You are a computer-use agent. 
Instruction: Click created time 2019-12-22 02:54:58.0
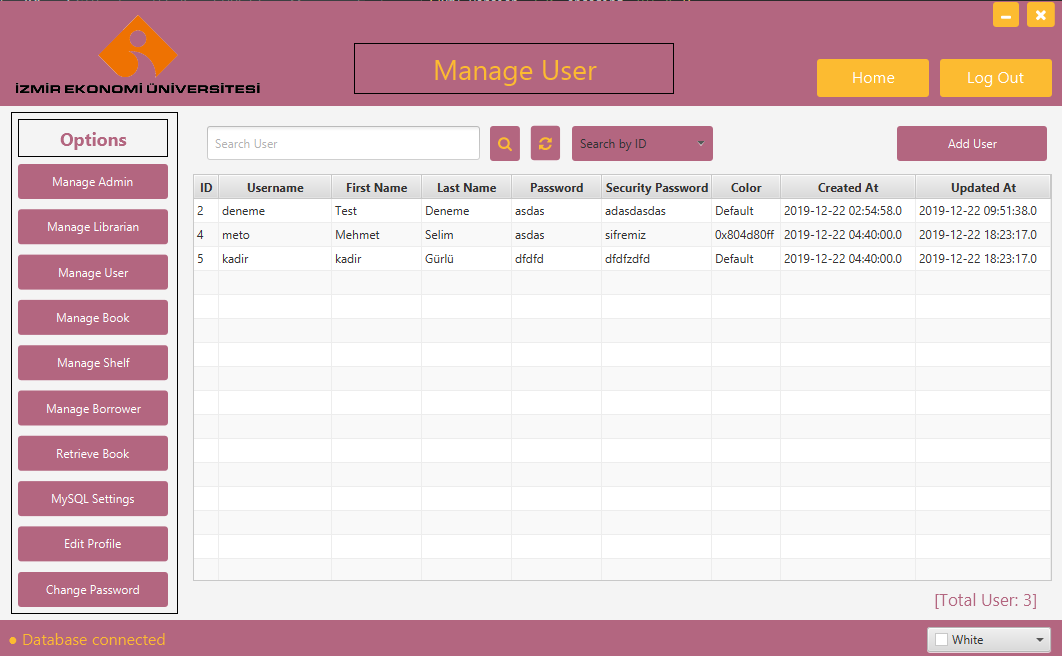tap(848, 211)
